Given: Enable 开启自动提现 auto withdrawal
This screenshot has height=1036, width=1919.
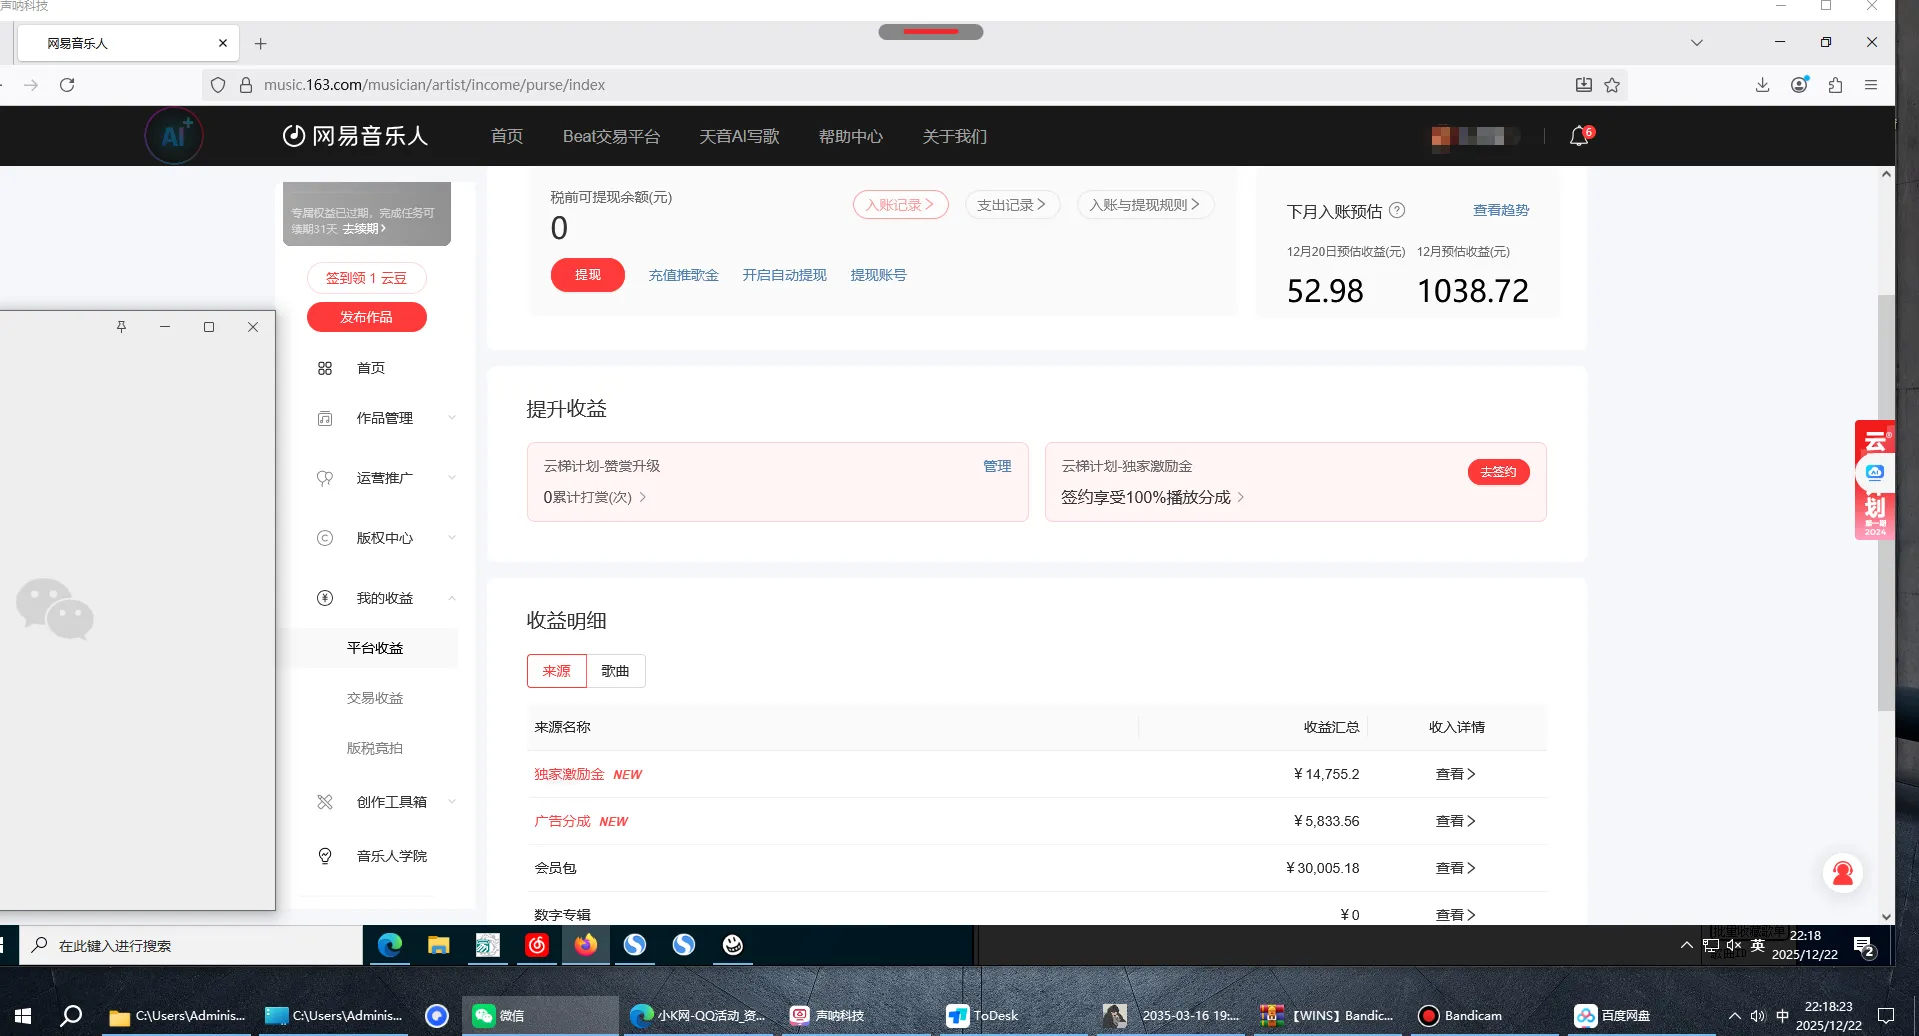Looking at the screenshot, I should tap(784, 275).
